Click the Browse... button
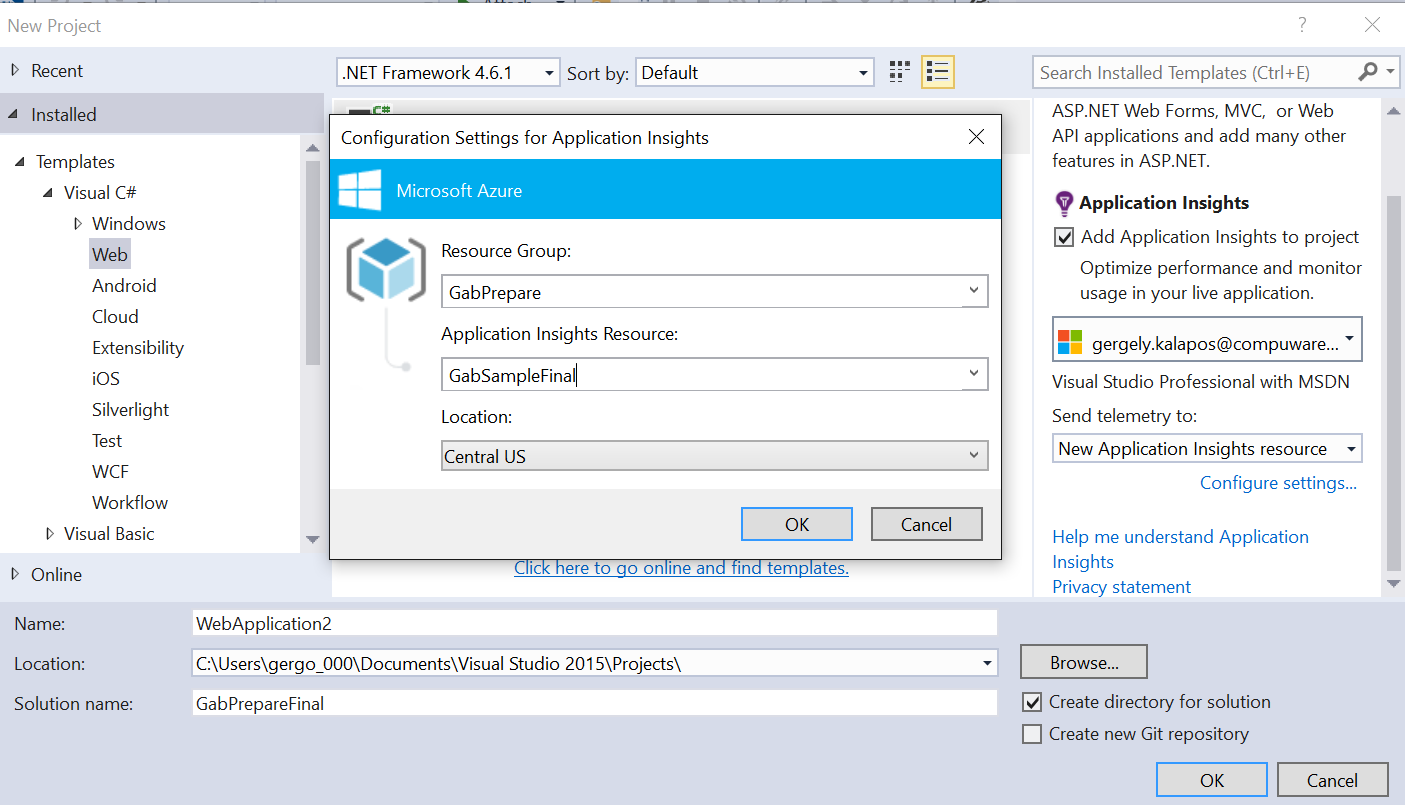 [1084, 662]
